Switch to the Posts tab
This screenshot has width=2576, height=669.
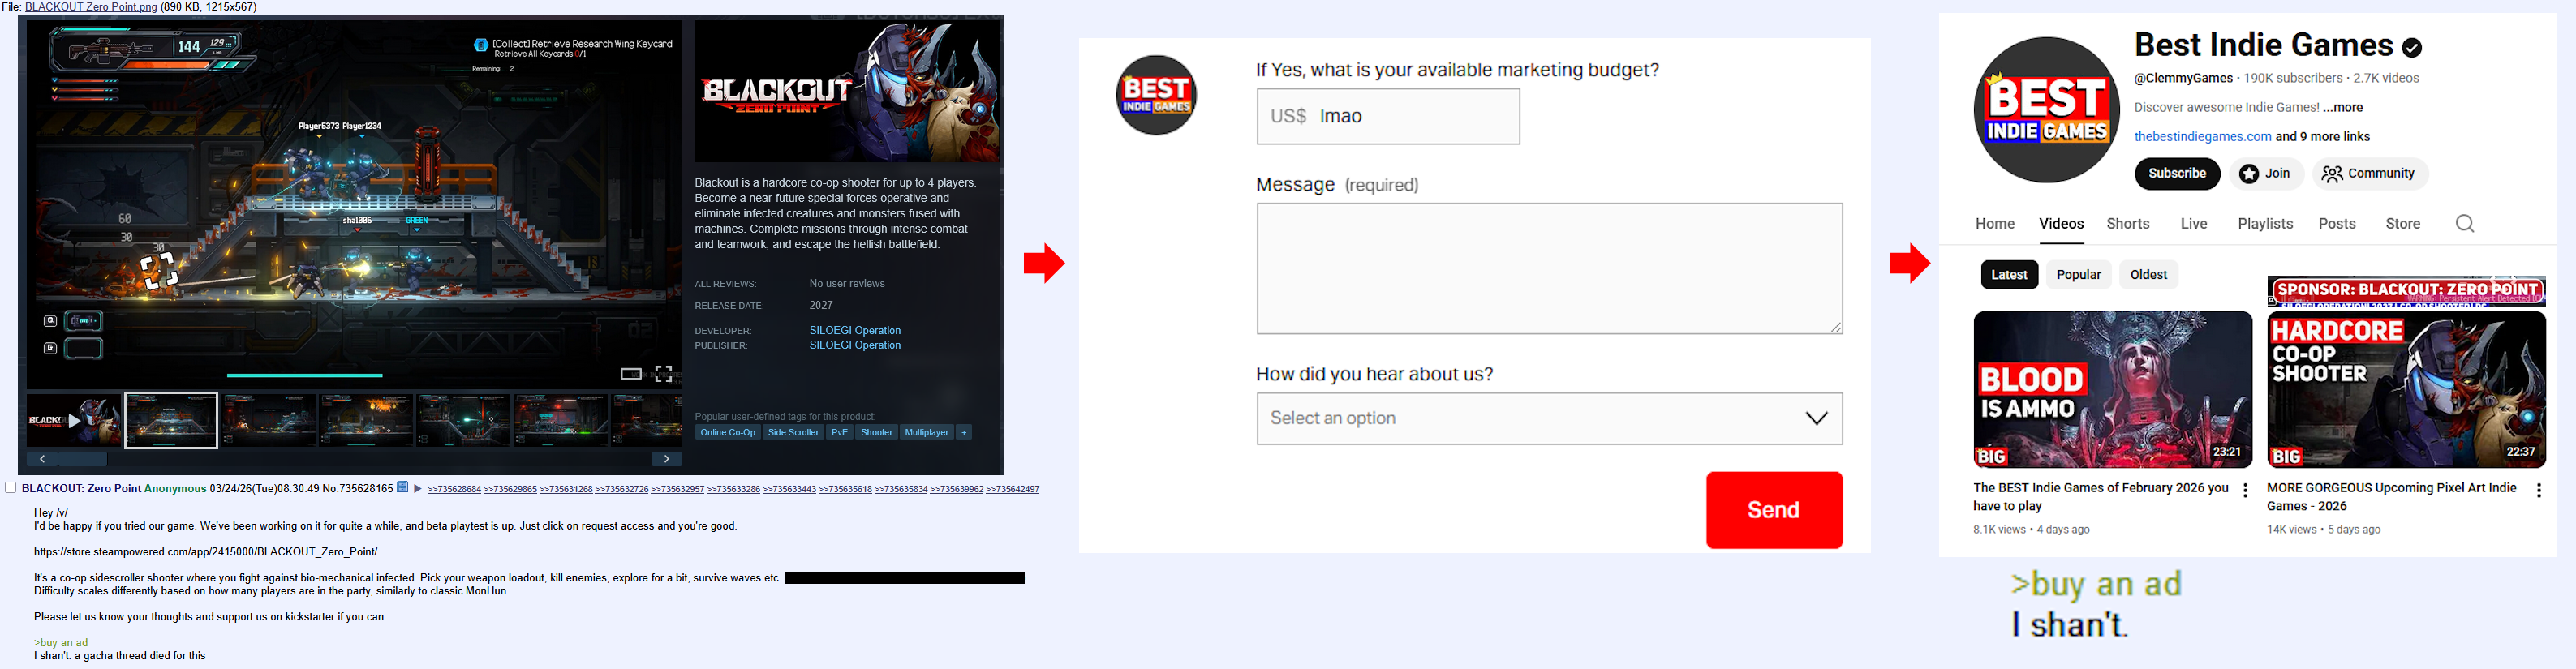(x=2337, y=224)
